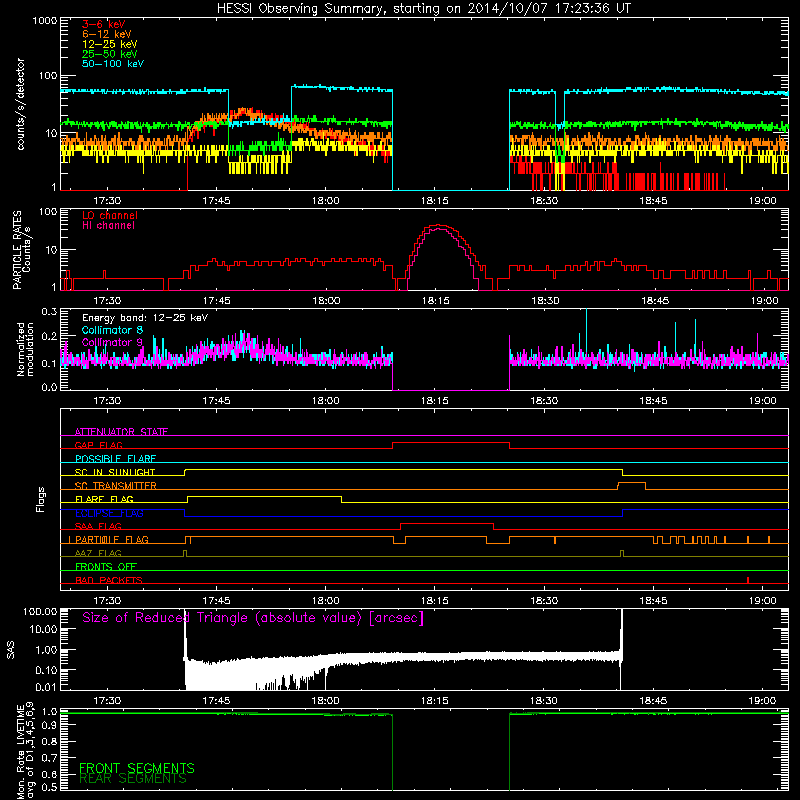
Task: Click the Normalized modulation axis label
Action: click(25, 349)
